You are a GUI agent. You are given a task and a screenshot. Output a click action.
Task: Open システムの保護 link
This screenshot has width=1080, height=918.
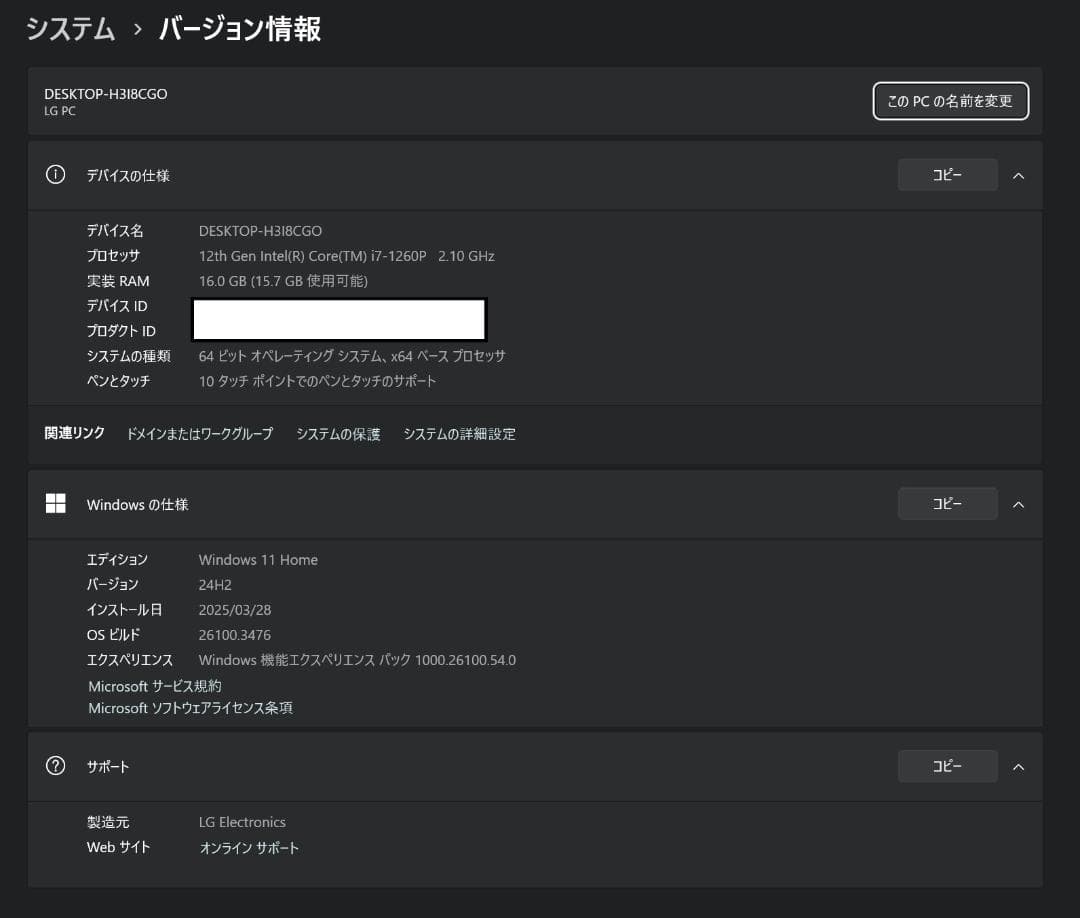click(x=337, y=434)
